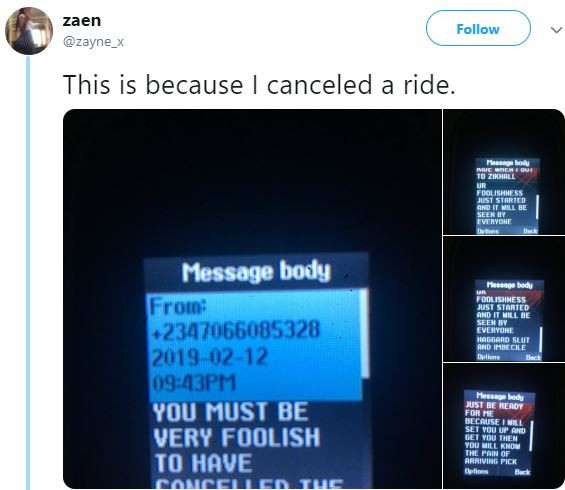Visit the @zayne_x handle link
Image resolution: width=565 pixels, height=490 pixels.
(93, 41)
